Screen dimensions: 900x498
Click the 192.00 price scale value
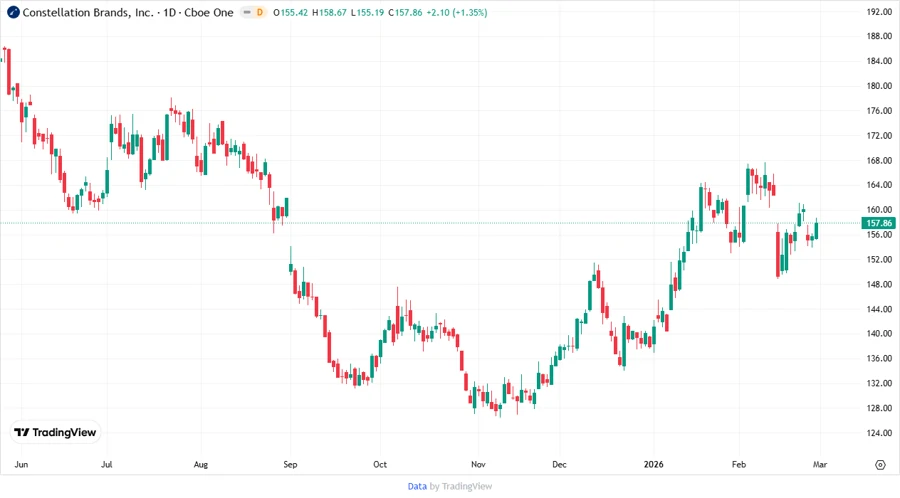tap(879, 11)
